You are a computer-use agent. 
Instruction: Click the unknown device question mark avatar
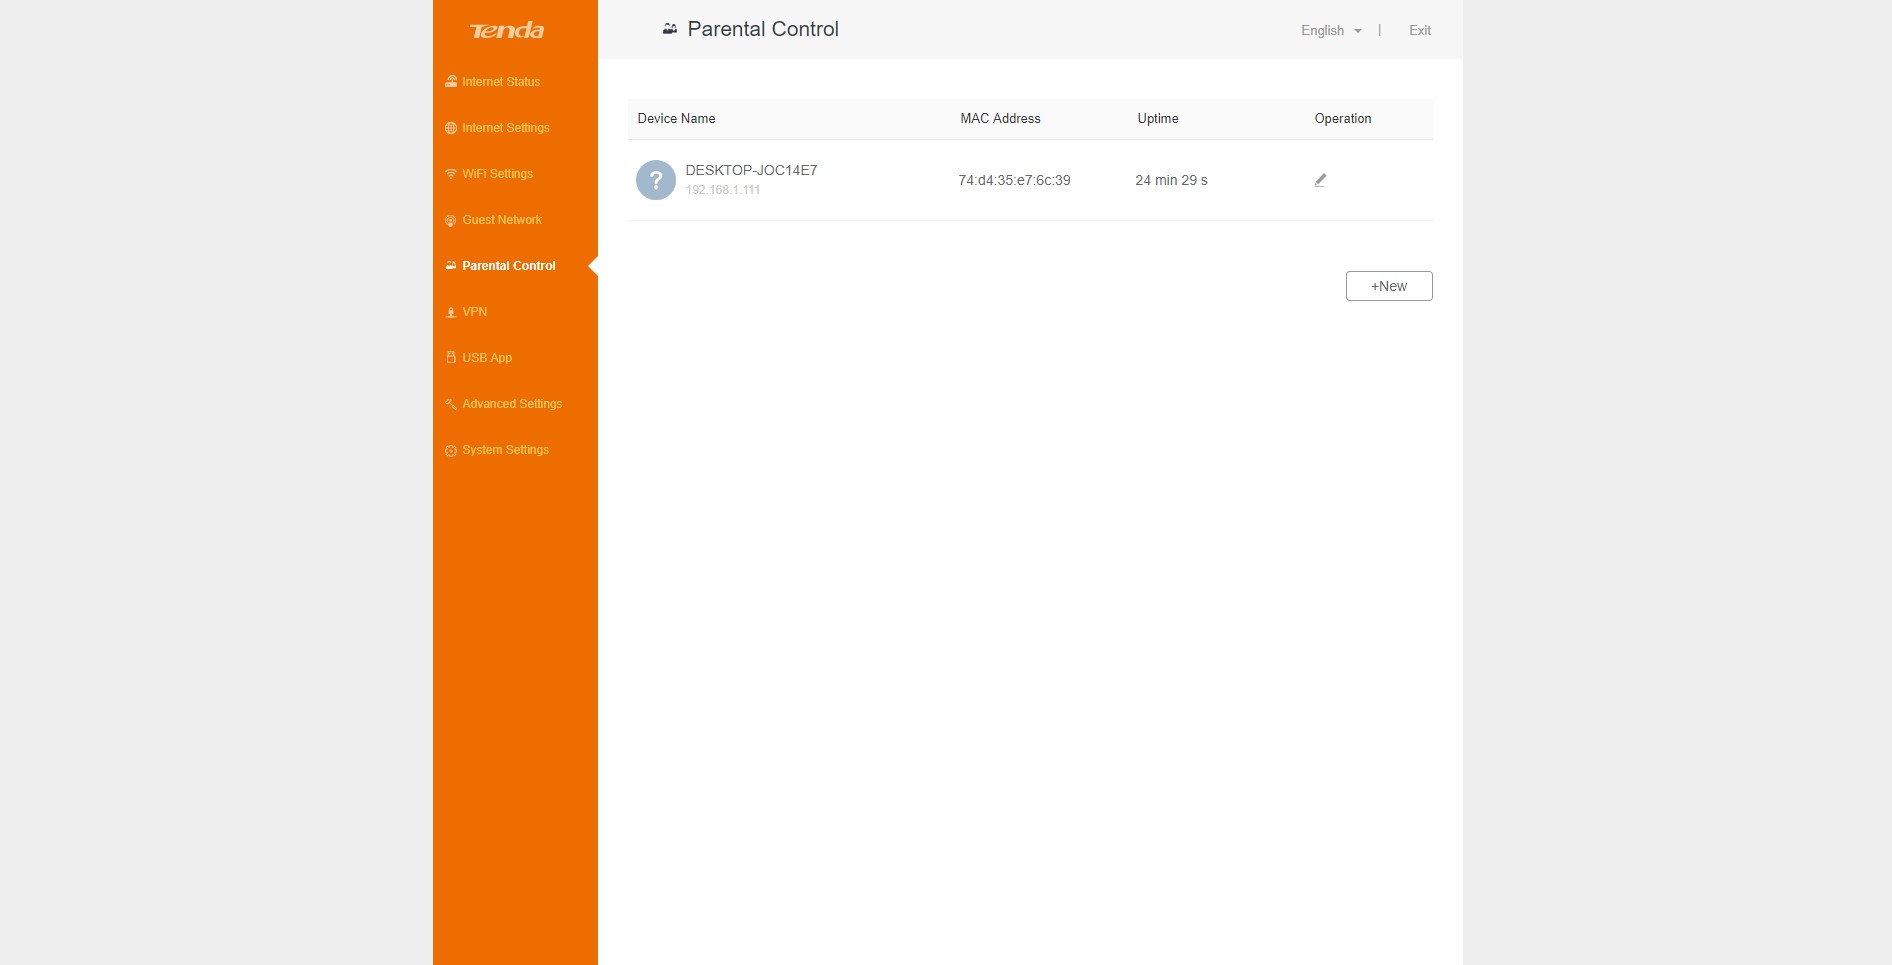[x=656, y=180]
